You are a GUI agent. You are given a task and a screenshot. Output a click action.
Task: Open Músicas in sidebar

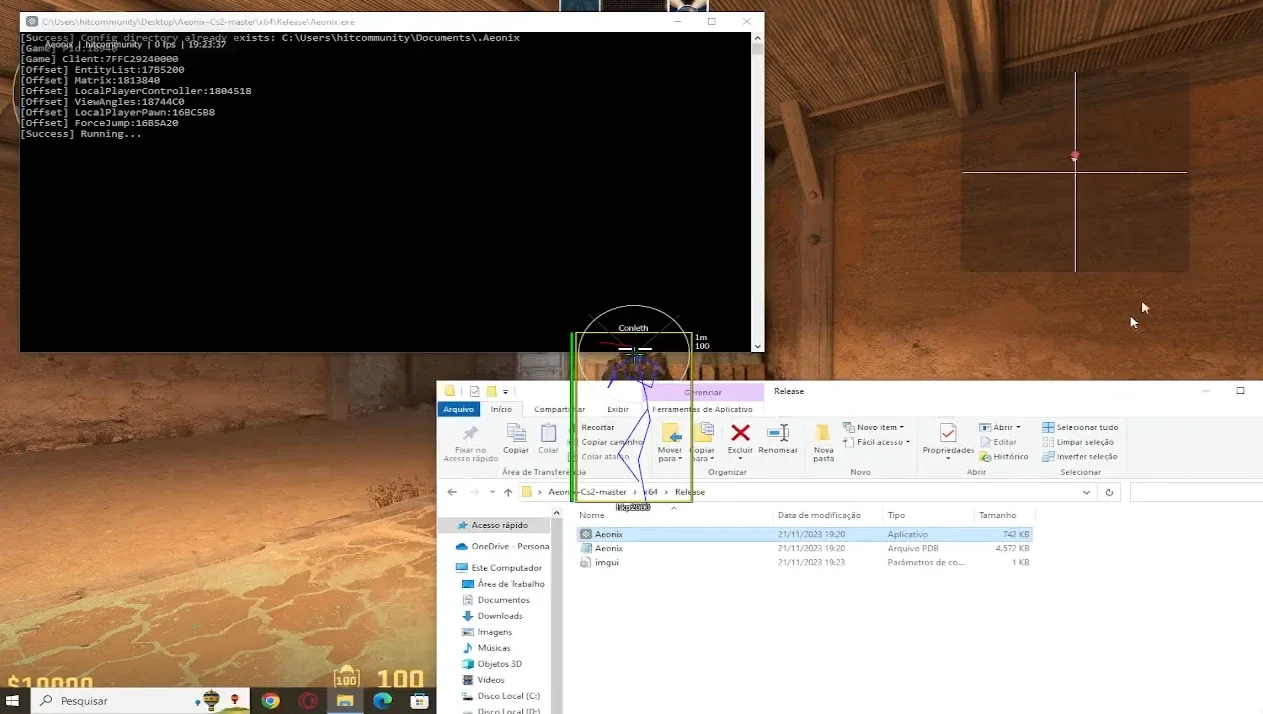[486, 648]
